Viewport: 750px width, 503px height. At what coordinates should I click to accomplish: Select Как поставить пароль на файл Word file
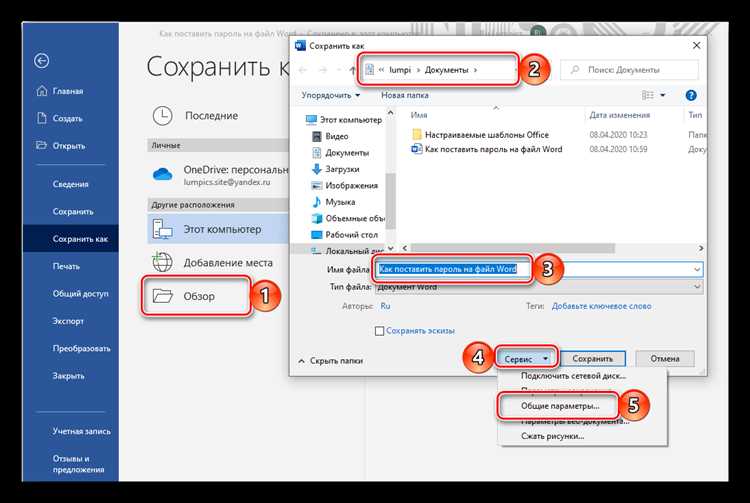coord(487,149)
